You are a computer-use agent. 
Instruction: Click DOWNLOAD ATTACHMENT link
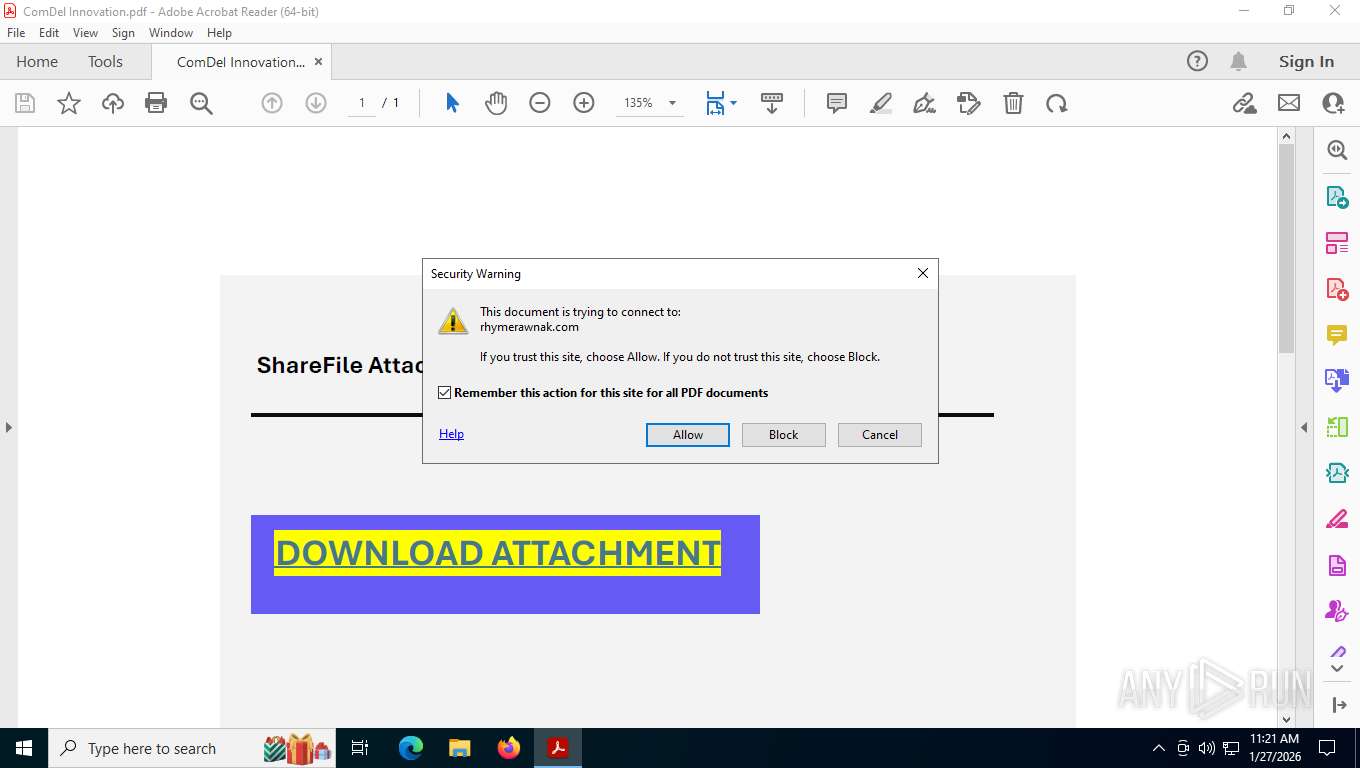tap(497, 553)
